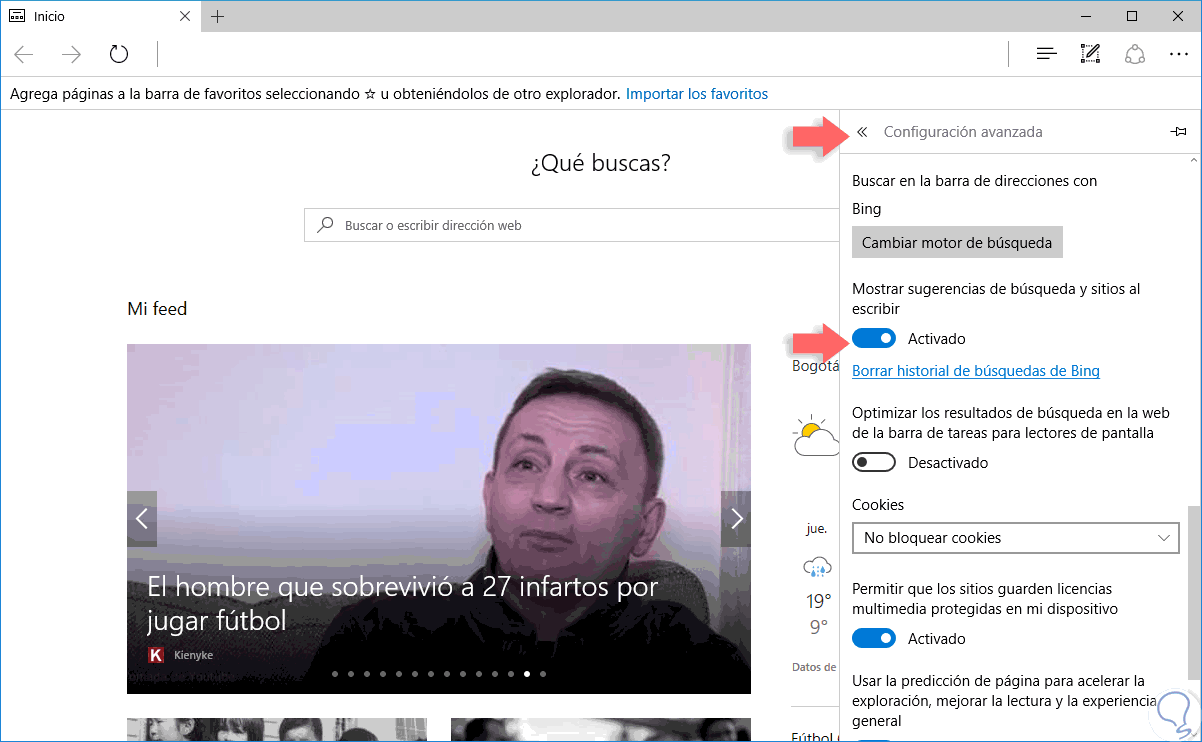Click the search magnifier icon in search box
1202x742 pixels.
tap(325, 225)
